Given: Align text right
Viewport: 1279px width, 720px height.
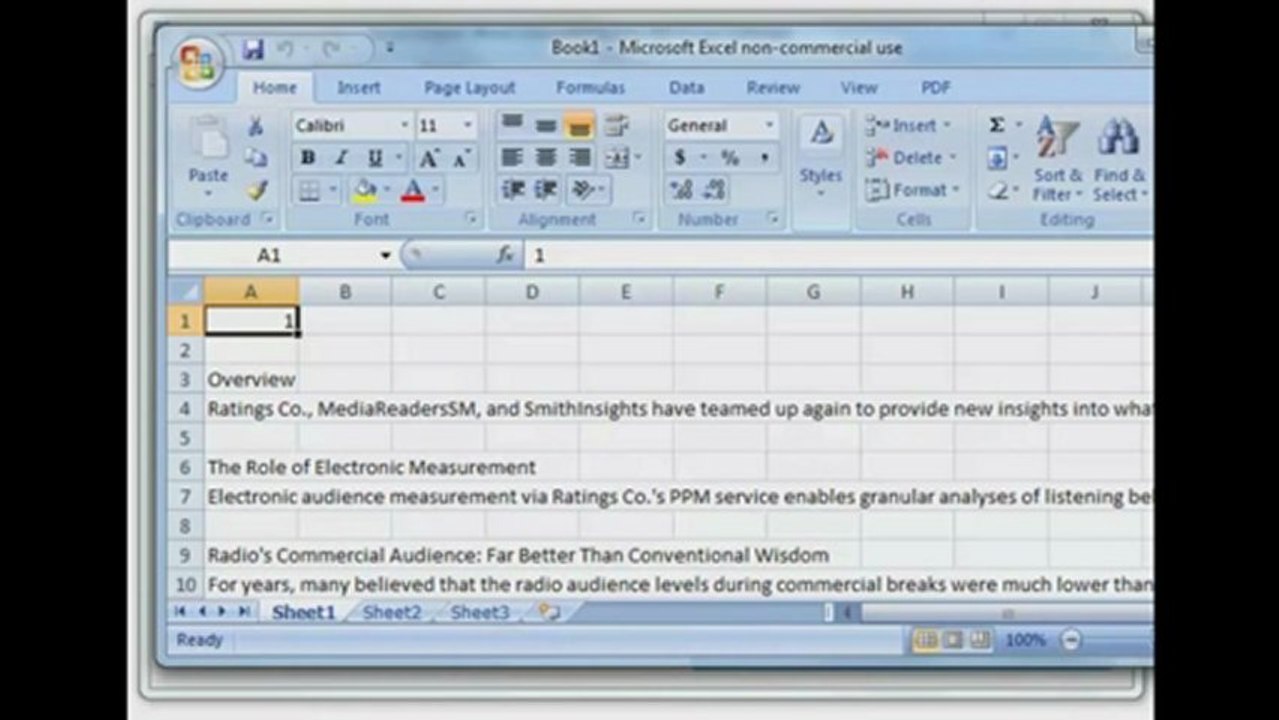Looking at the screenshot, I should (x=580, y=158).
